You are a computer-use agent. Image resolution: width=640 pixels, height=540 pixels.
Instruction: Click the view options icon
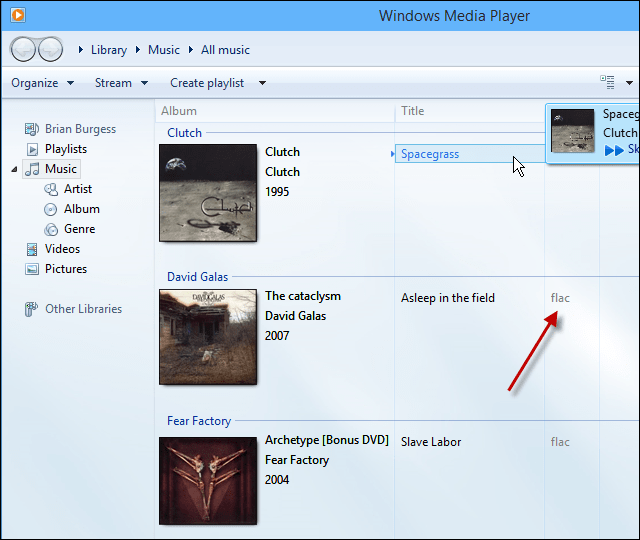607,82
